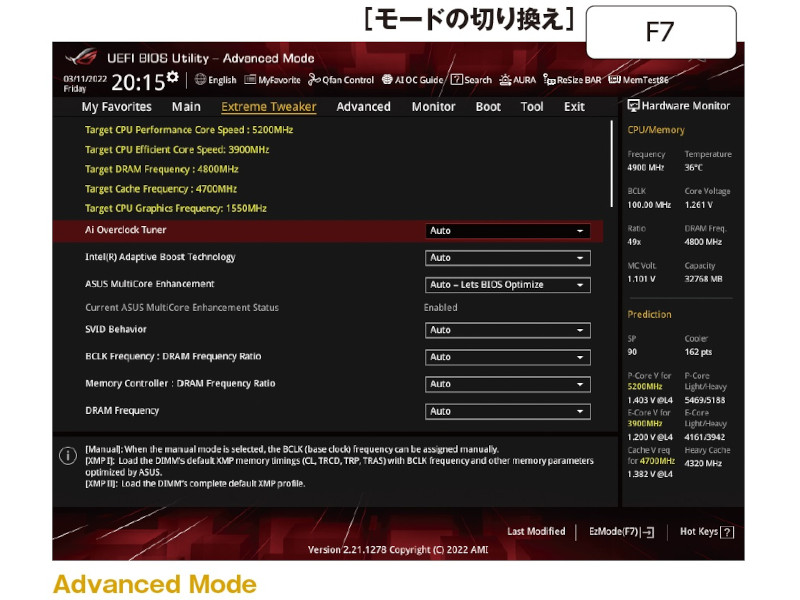Open the Exit tab
Screen dimensions: 800x600
(574, 107)
